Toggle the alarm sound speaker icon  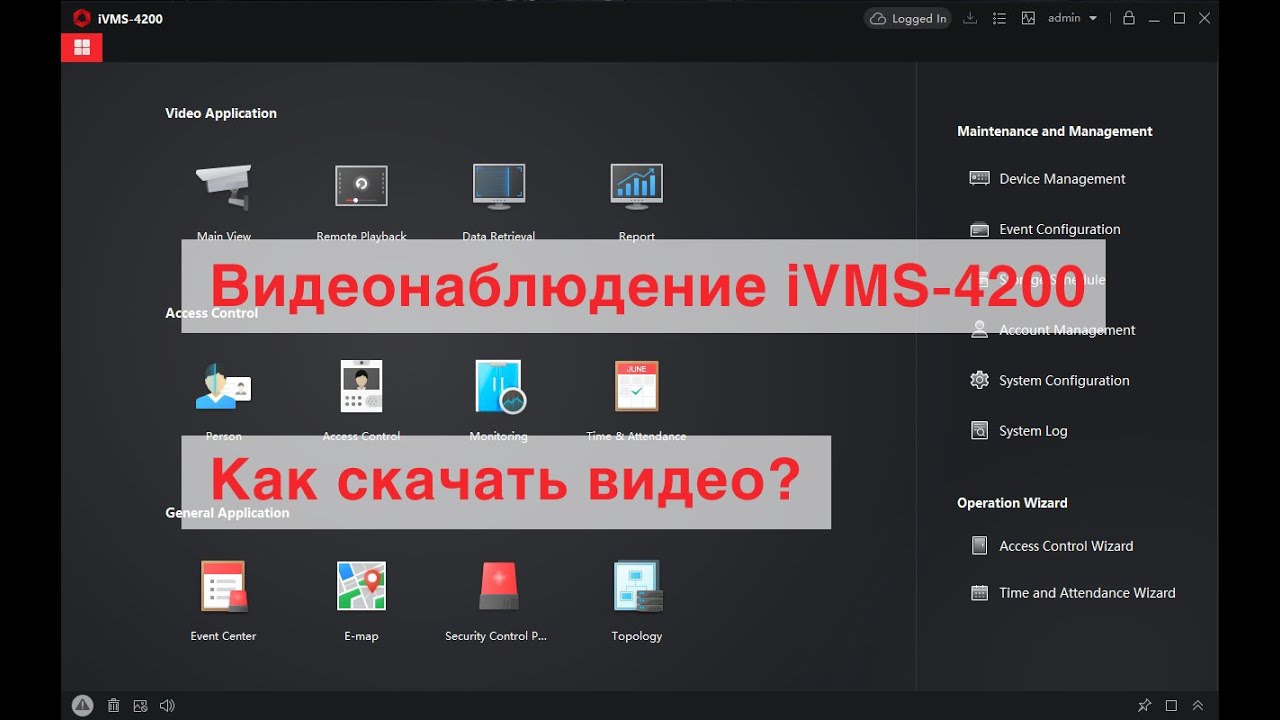pyautogui.click(x=167, y=705)
